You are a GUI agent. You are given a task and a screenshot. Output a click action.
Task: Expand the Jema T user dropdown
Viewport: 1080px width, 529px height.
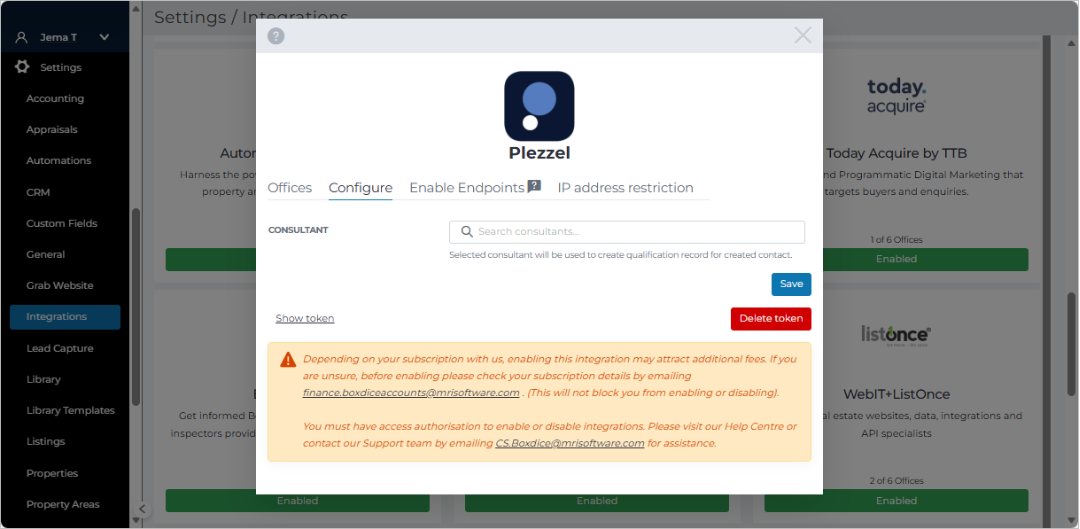104,37
